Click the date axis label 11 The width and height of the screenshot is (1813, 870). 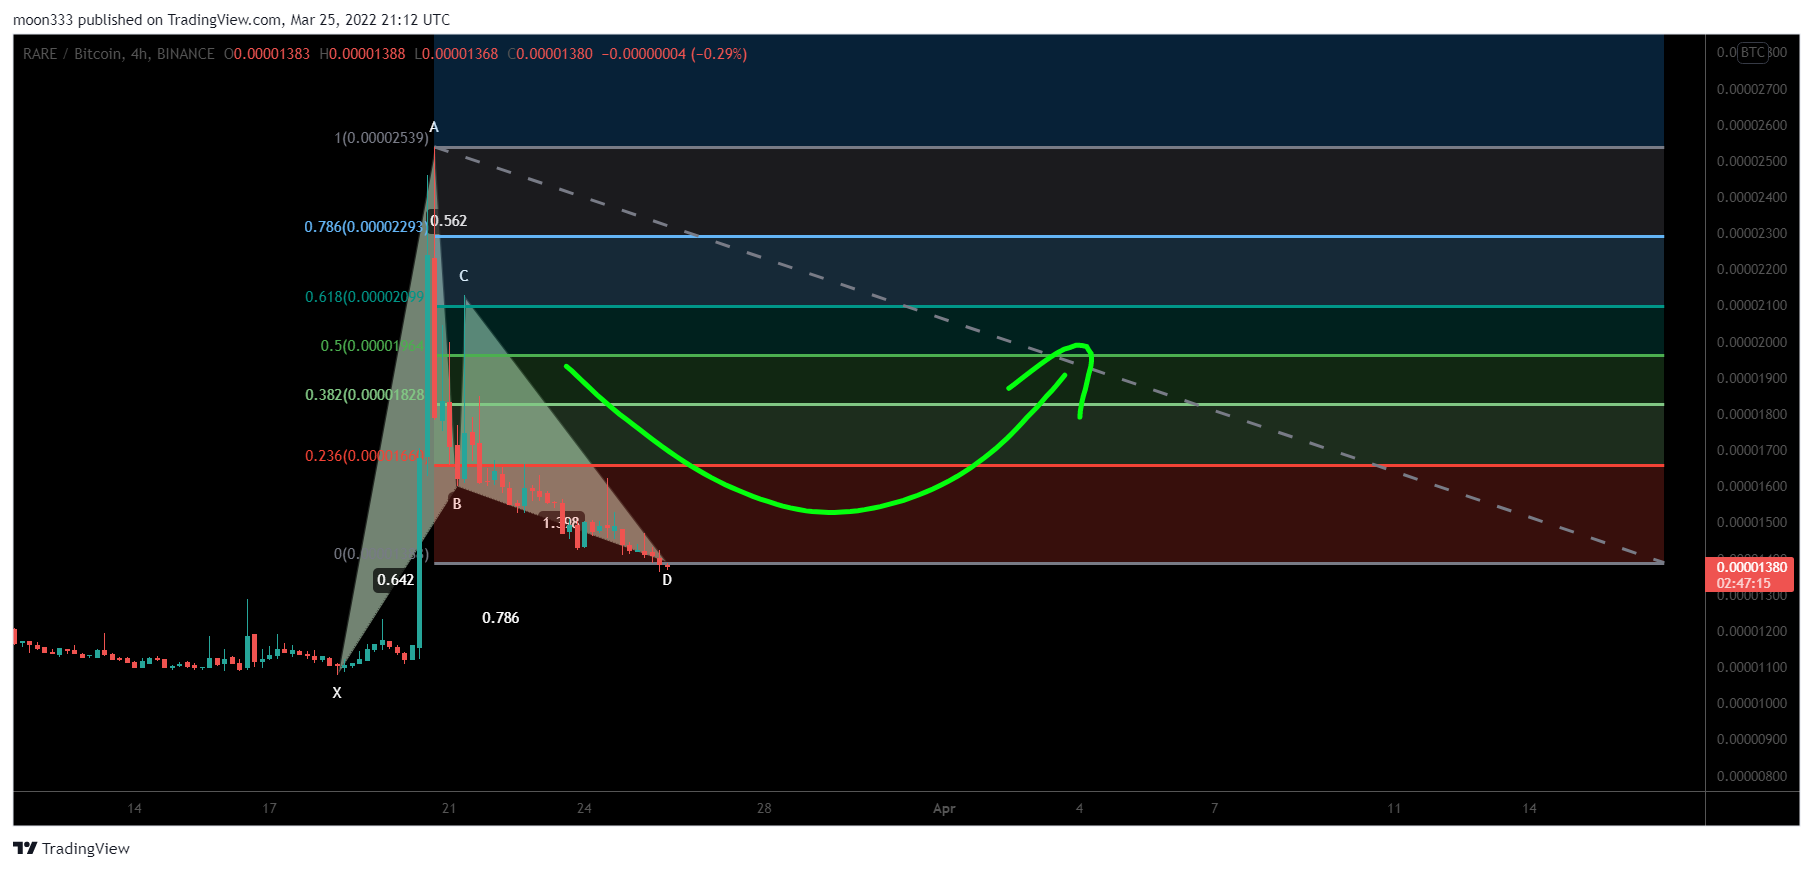click(x=1394, y=808)
